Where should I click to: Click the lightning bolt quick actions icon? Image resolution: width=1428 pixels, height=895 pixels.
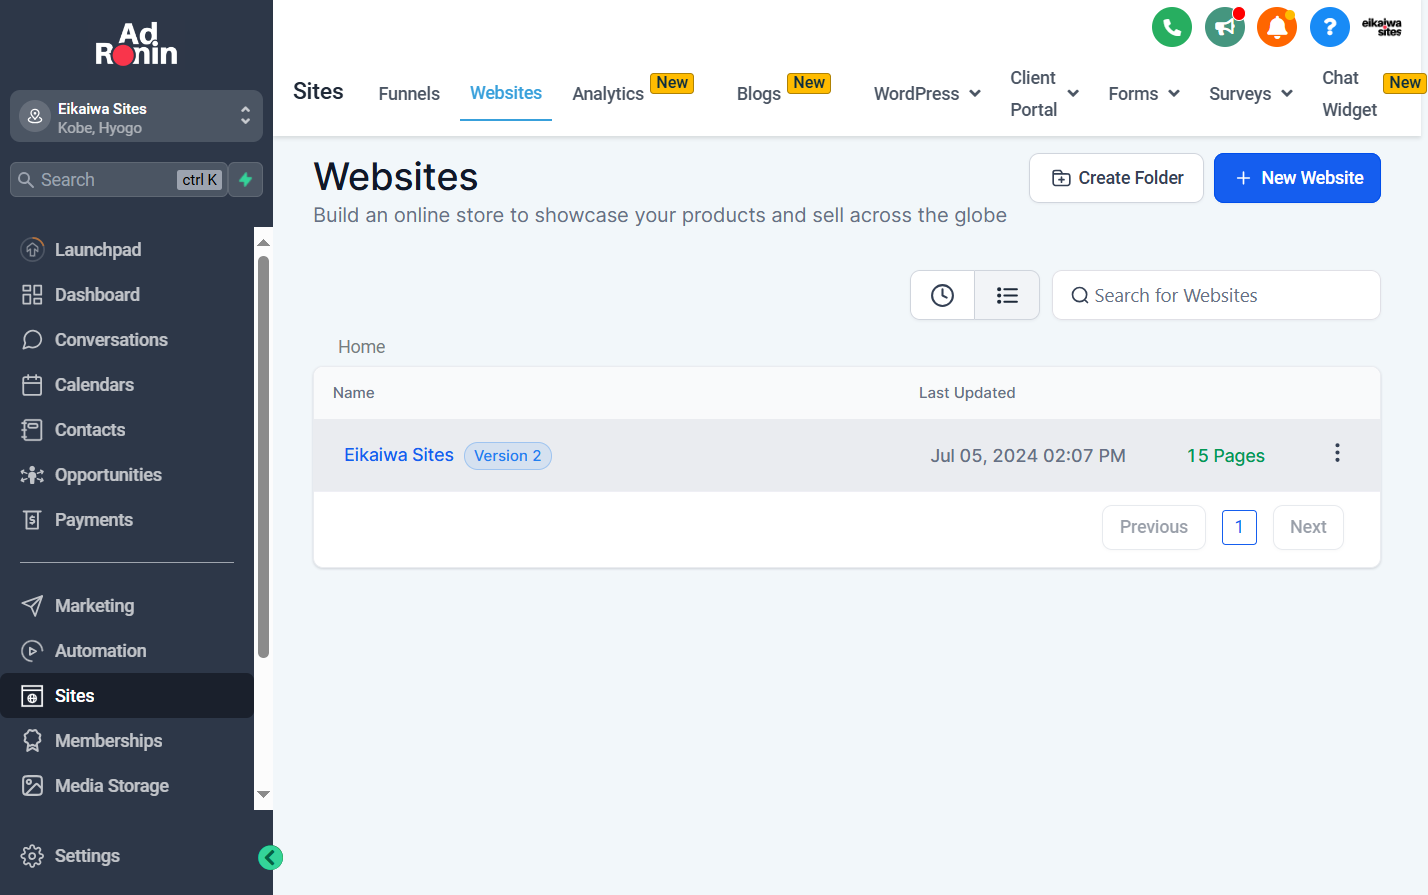tap(246, 180)
